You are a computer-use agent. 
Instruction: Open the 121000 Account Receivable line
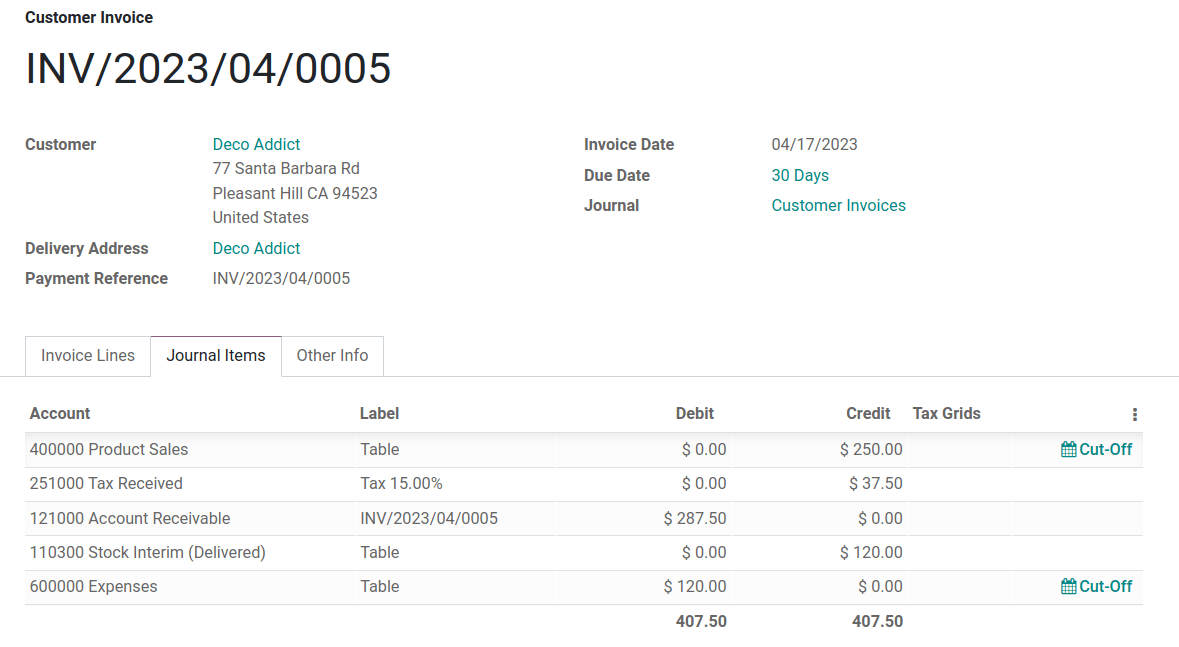pyautogui.click(x=130, y=518)
